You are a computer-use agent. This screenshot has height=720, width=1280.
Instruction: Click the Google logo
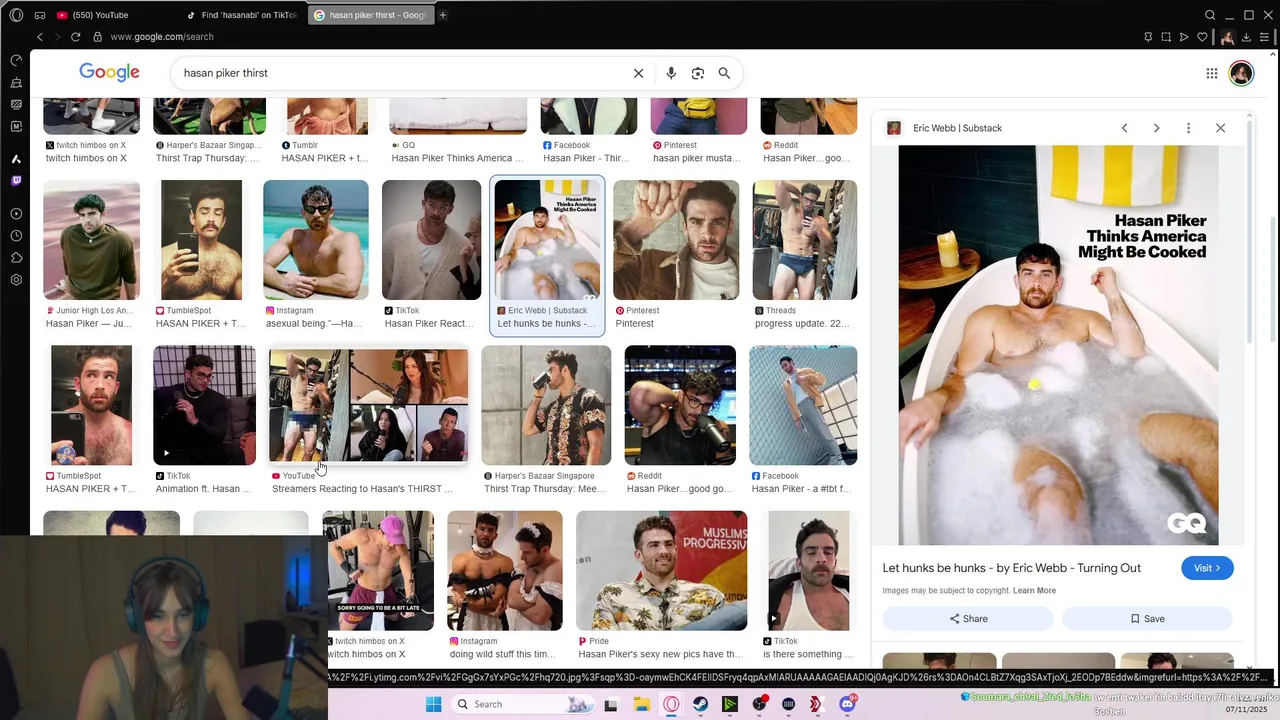click(109, 72)
